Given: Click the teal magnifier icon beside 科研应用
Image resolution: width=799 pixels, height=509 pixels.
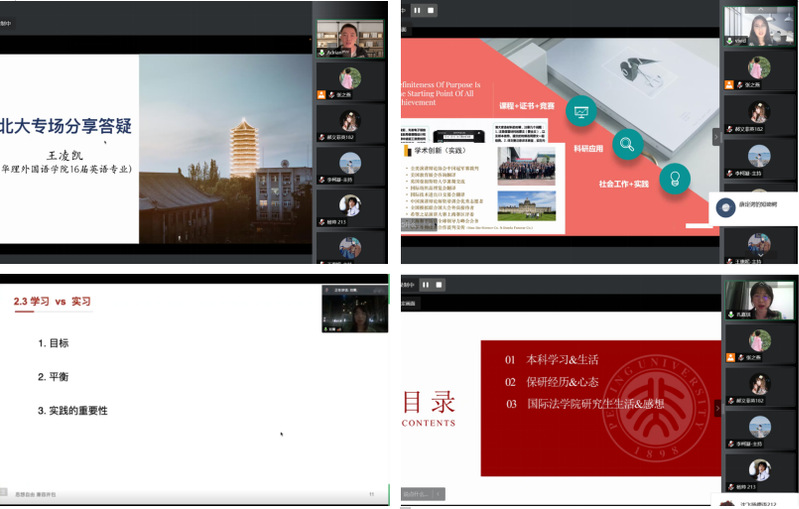Looking at the screenshot, I should [627, 145].
